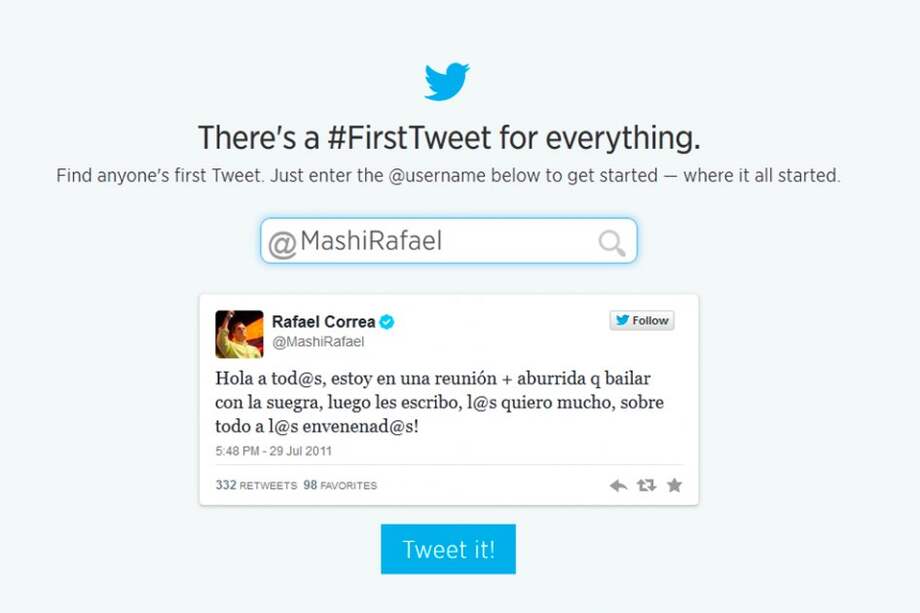Click the Twitter bird logo at top
Screen dimensions: 920x613
(447, 81)
